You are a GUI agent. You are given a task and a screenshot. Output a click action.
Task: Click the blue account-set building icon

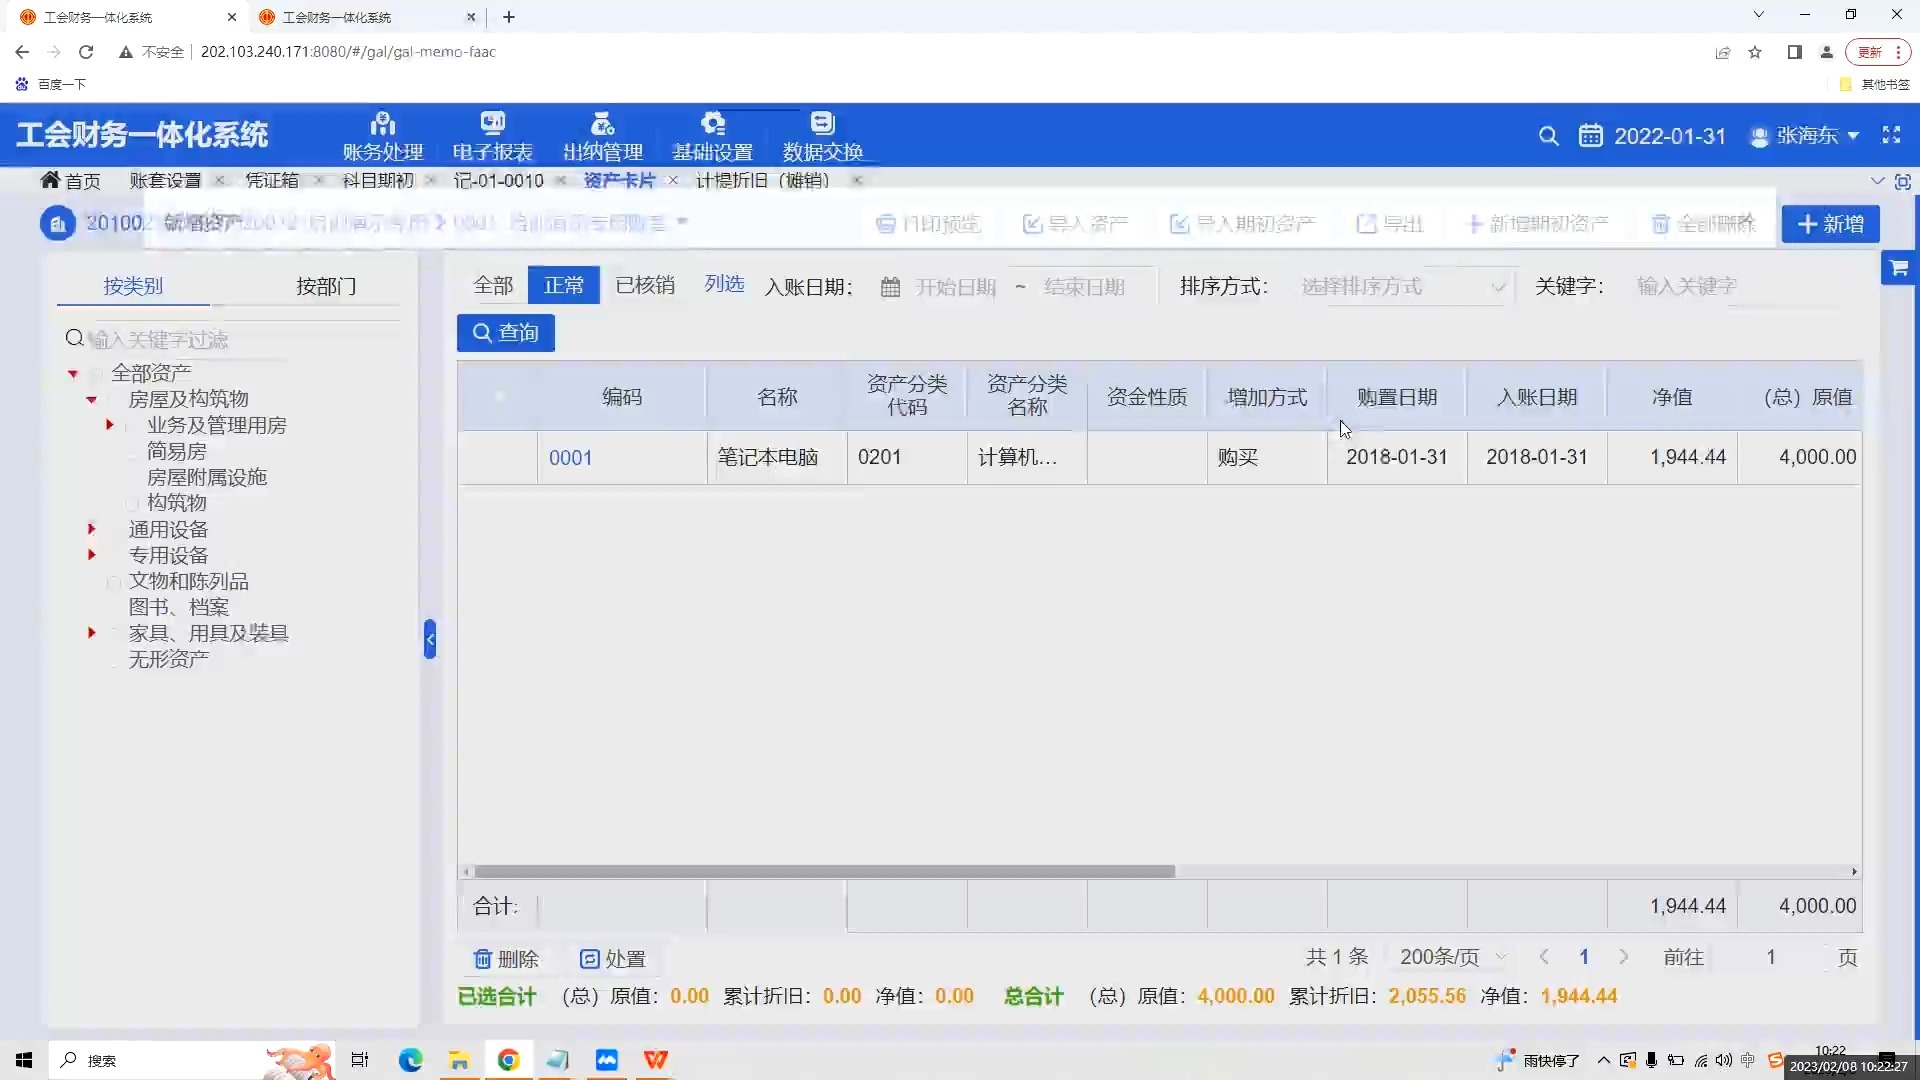point(58,223)
